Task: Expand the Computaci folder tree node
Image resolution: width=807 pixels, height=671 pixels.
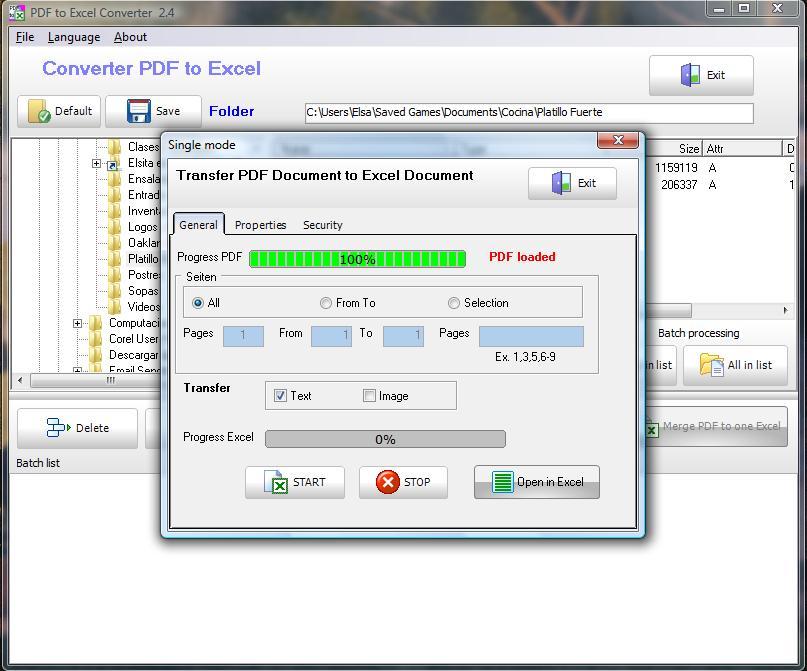Action: tap(77, 323)
